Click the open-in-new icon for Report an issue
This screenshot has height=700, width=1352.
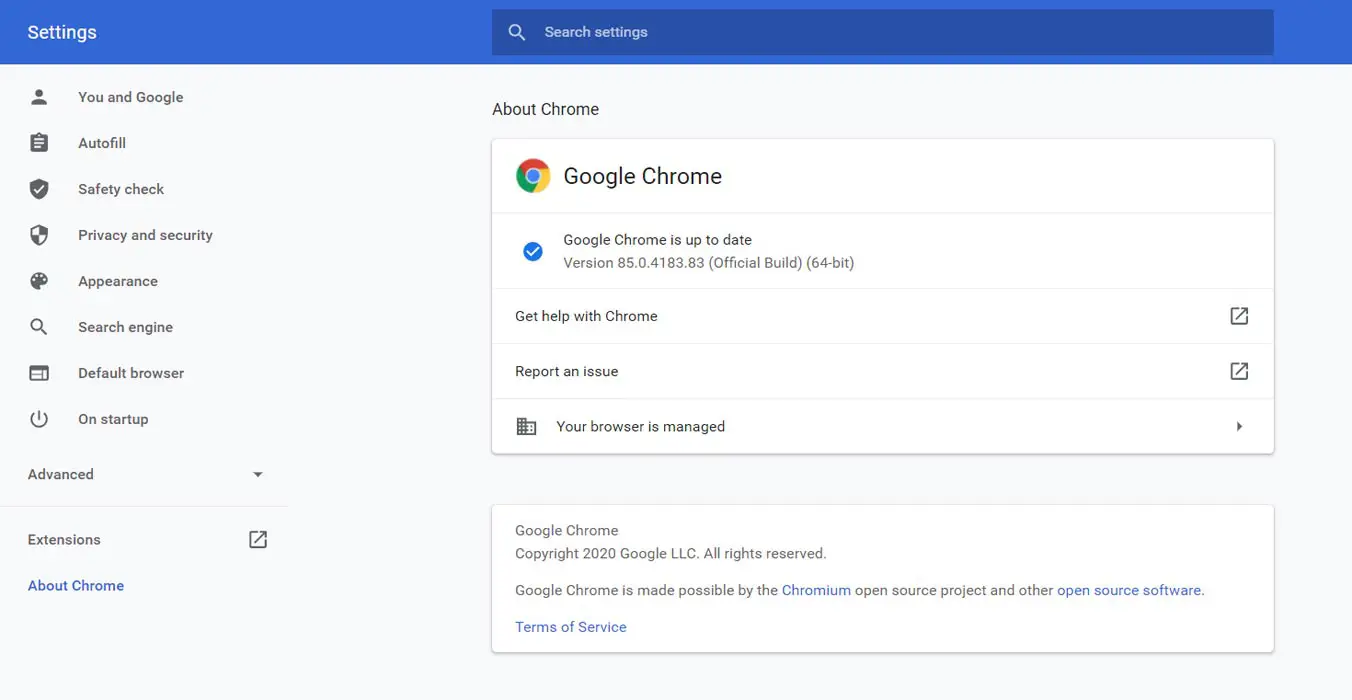pyautogui.click(x=1239, y=371)
